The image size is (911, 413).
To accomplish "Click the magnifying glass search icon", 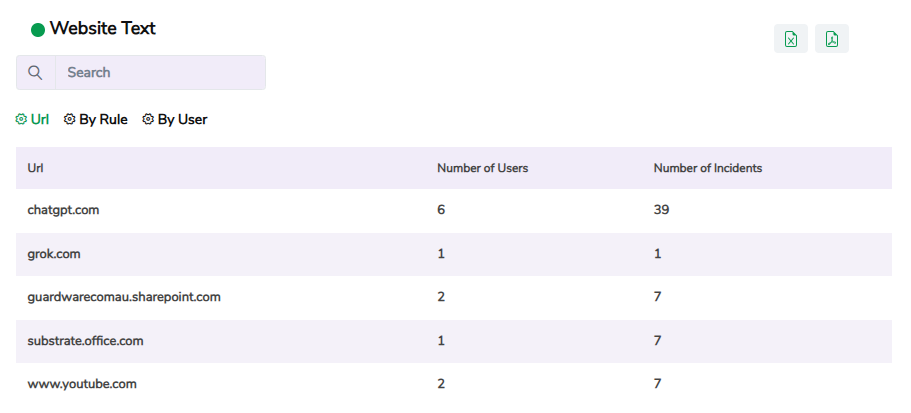I will click(36, 73).
